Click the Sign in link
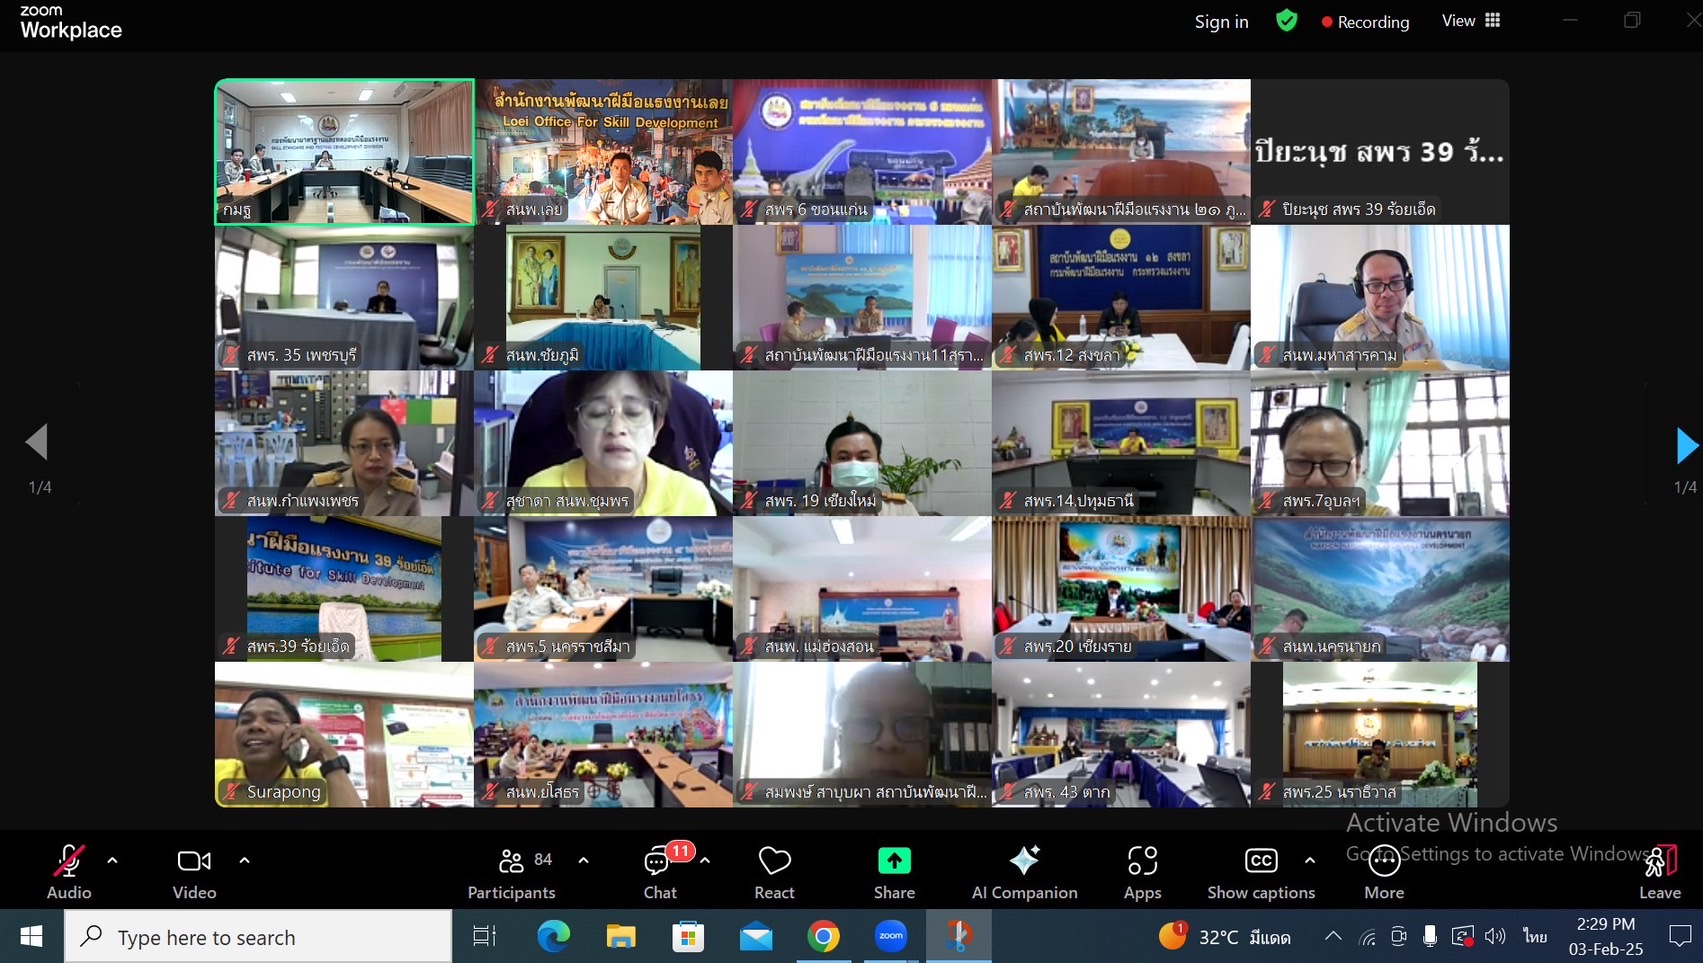Viewport: 1703px width, 963px height. click(x=1221, y=21)
